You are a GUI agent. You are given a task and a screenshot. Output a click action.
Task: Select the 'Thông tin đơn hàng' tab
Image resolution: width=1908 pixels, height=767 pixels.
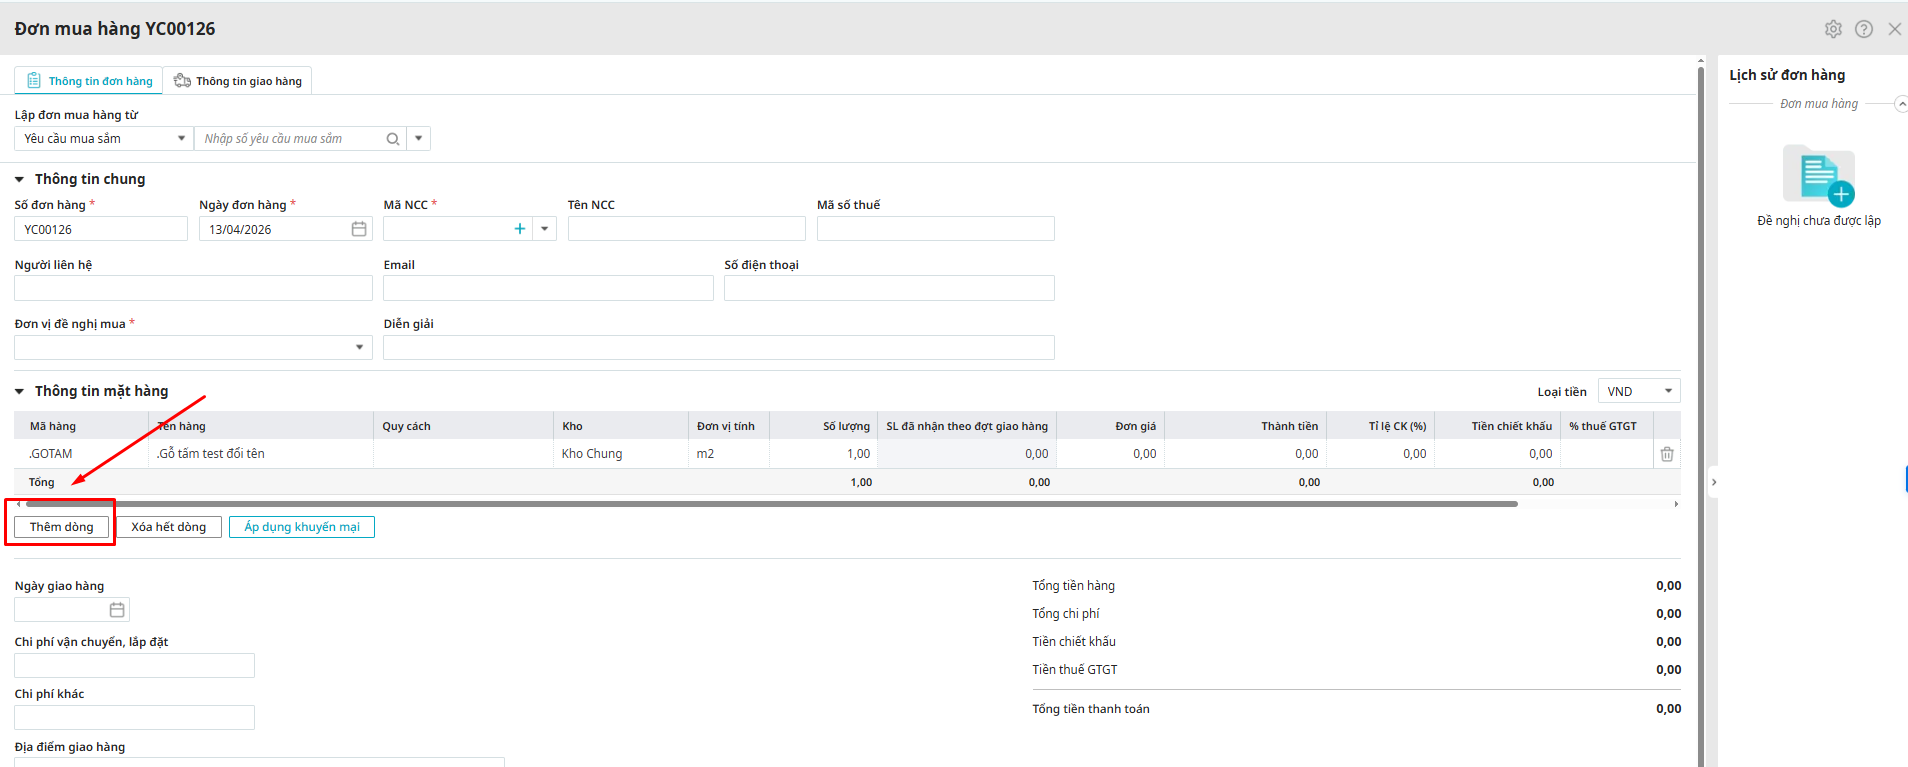coord(90,81)
